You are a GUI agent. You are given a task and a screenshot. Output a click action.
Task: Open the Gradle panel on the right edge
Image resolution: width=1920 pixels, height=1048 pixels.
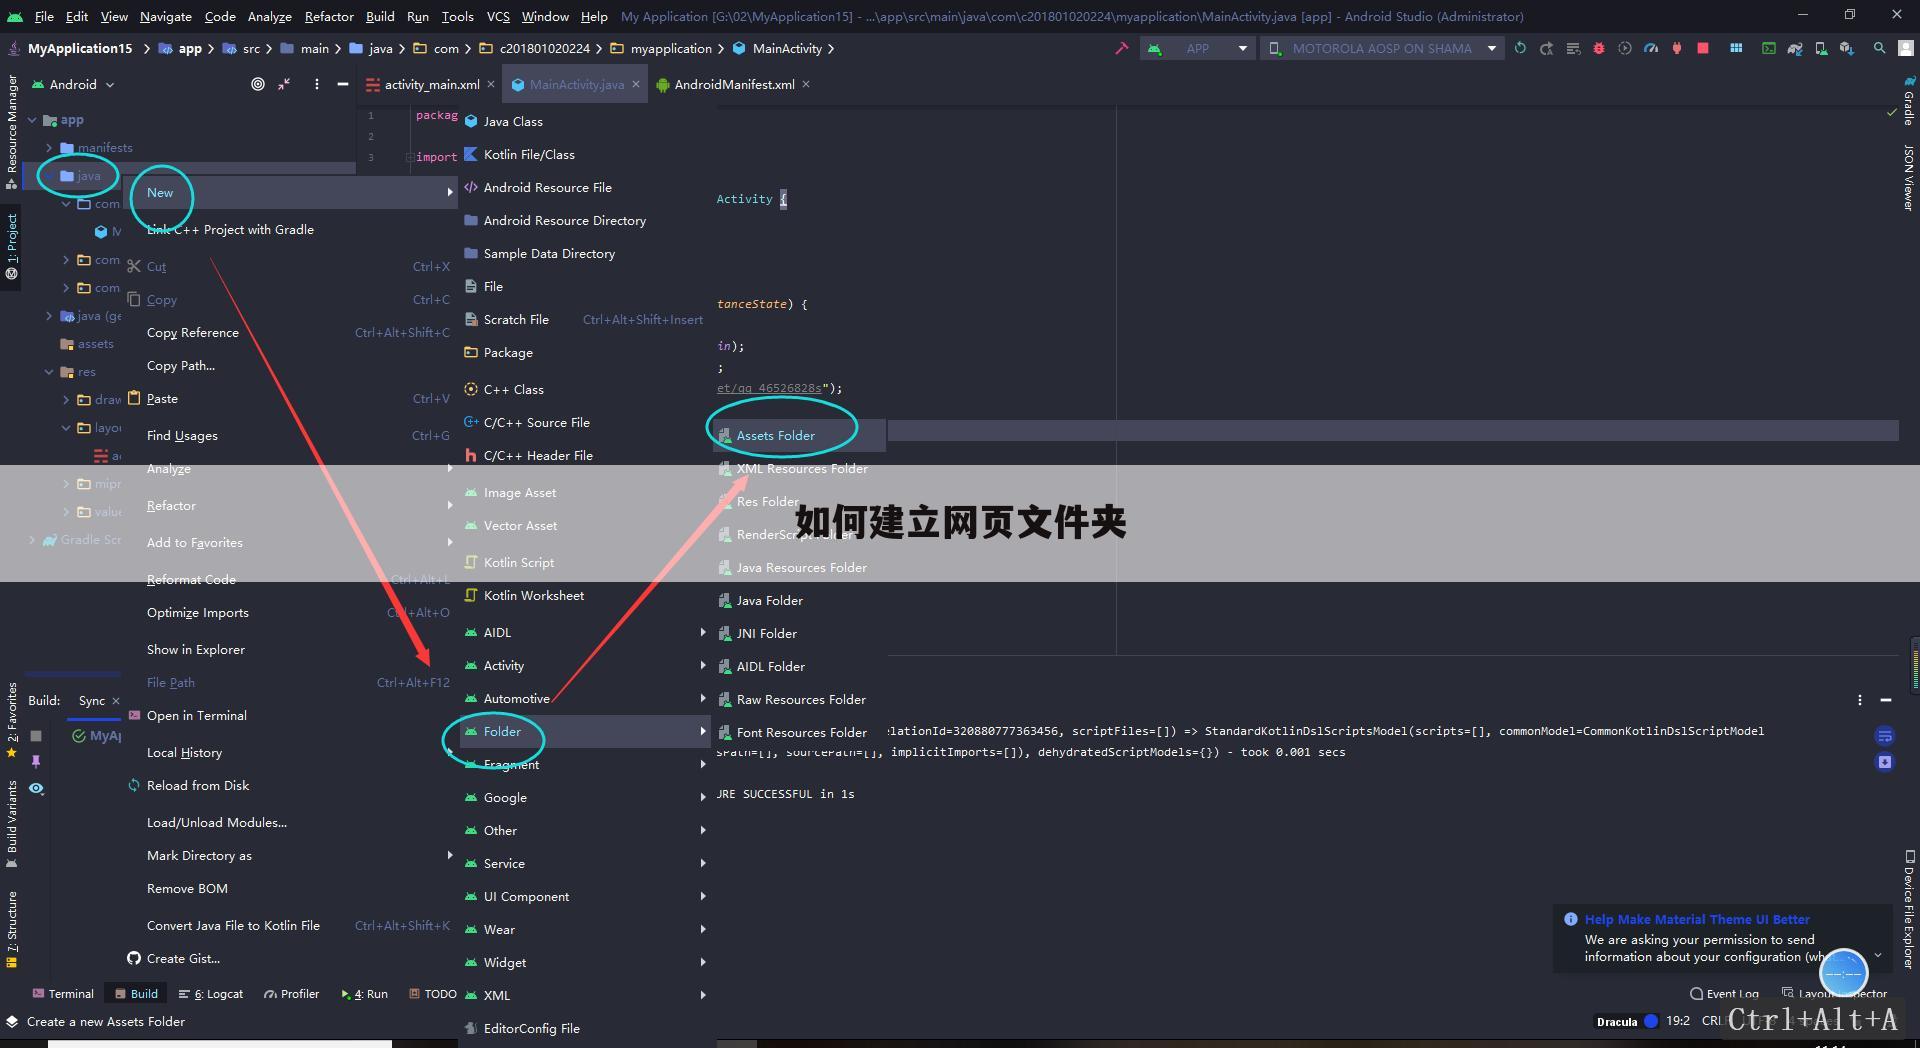[x=1908, y=112]
